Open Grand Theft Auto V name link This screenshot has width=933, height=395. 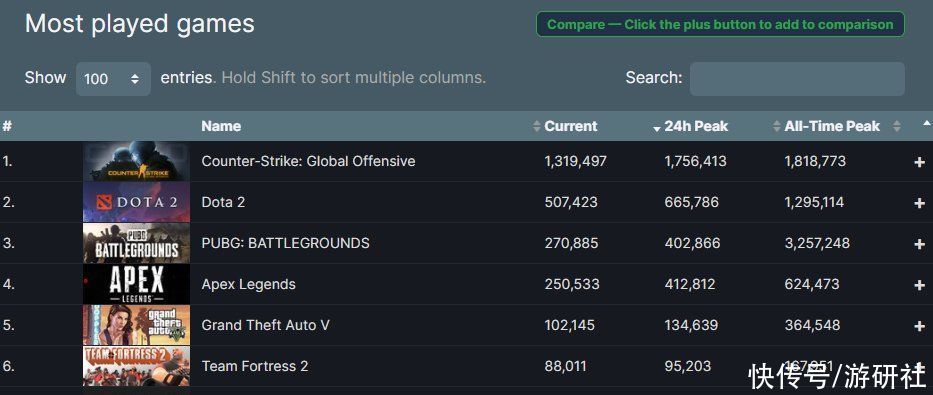click(265, 325)
